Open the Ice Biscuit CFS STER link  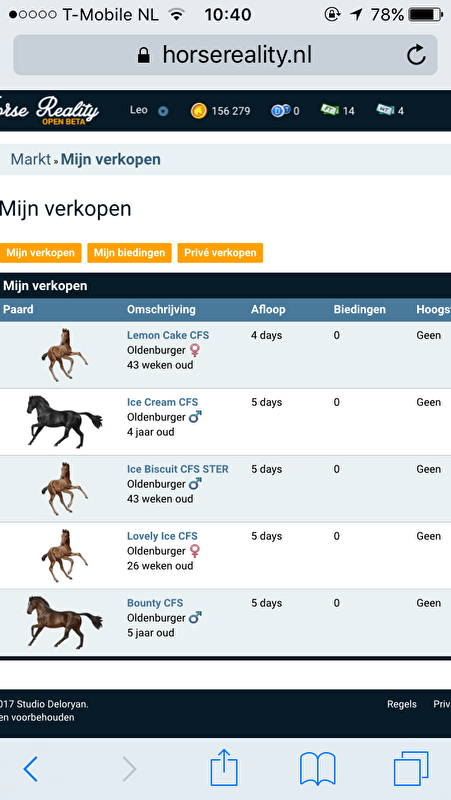[x=178, y=469]
